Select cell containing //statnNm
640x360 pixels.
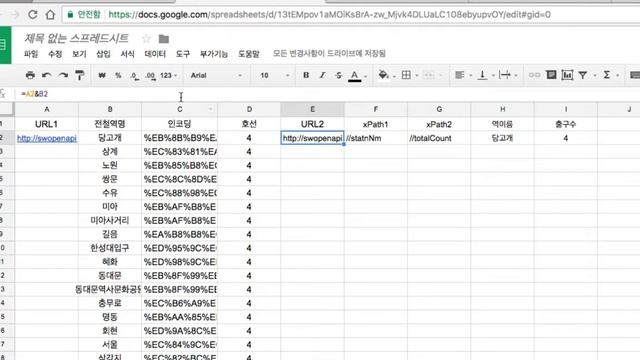tap(376, 138)
